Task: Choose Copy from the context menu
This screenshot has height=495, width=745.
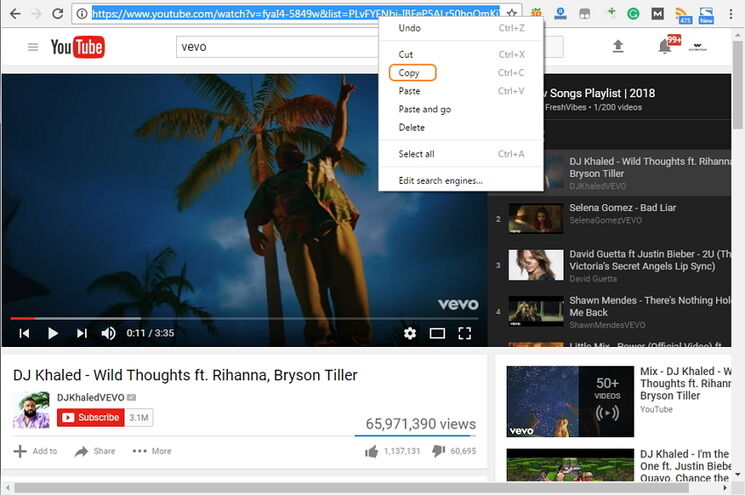Action: (461, 73)
